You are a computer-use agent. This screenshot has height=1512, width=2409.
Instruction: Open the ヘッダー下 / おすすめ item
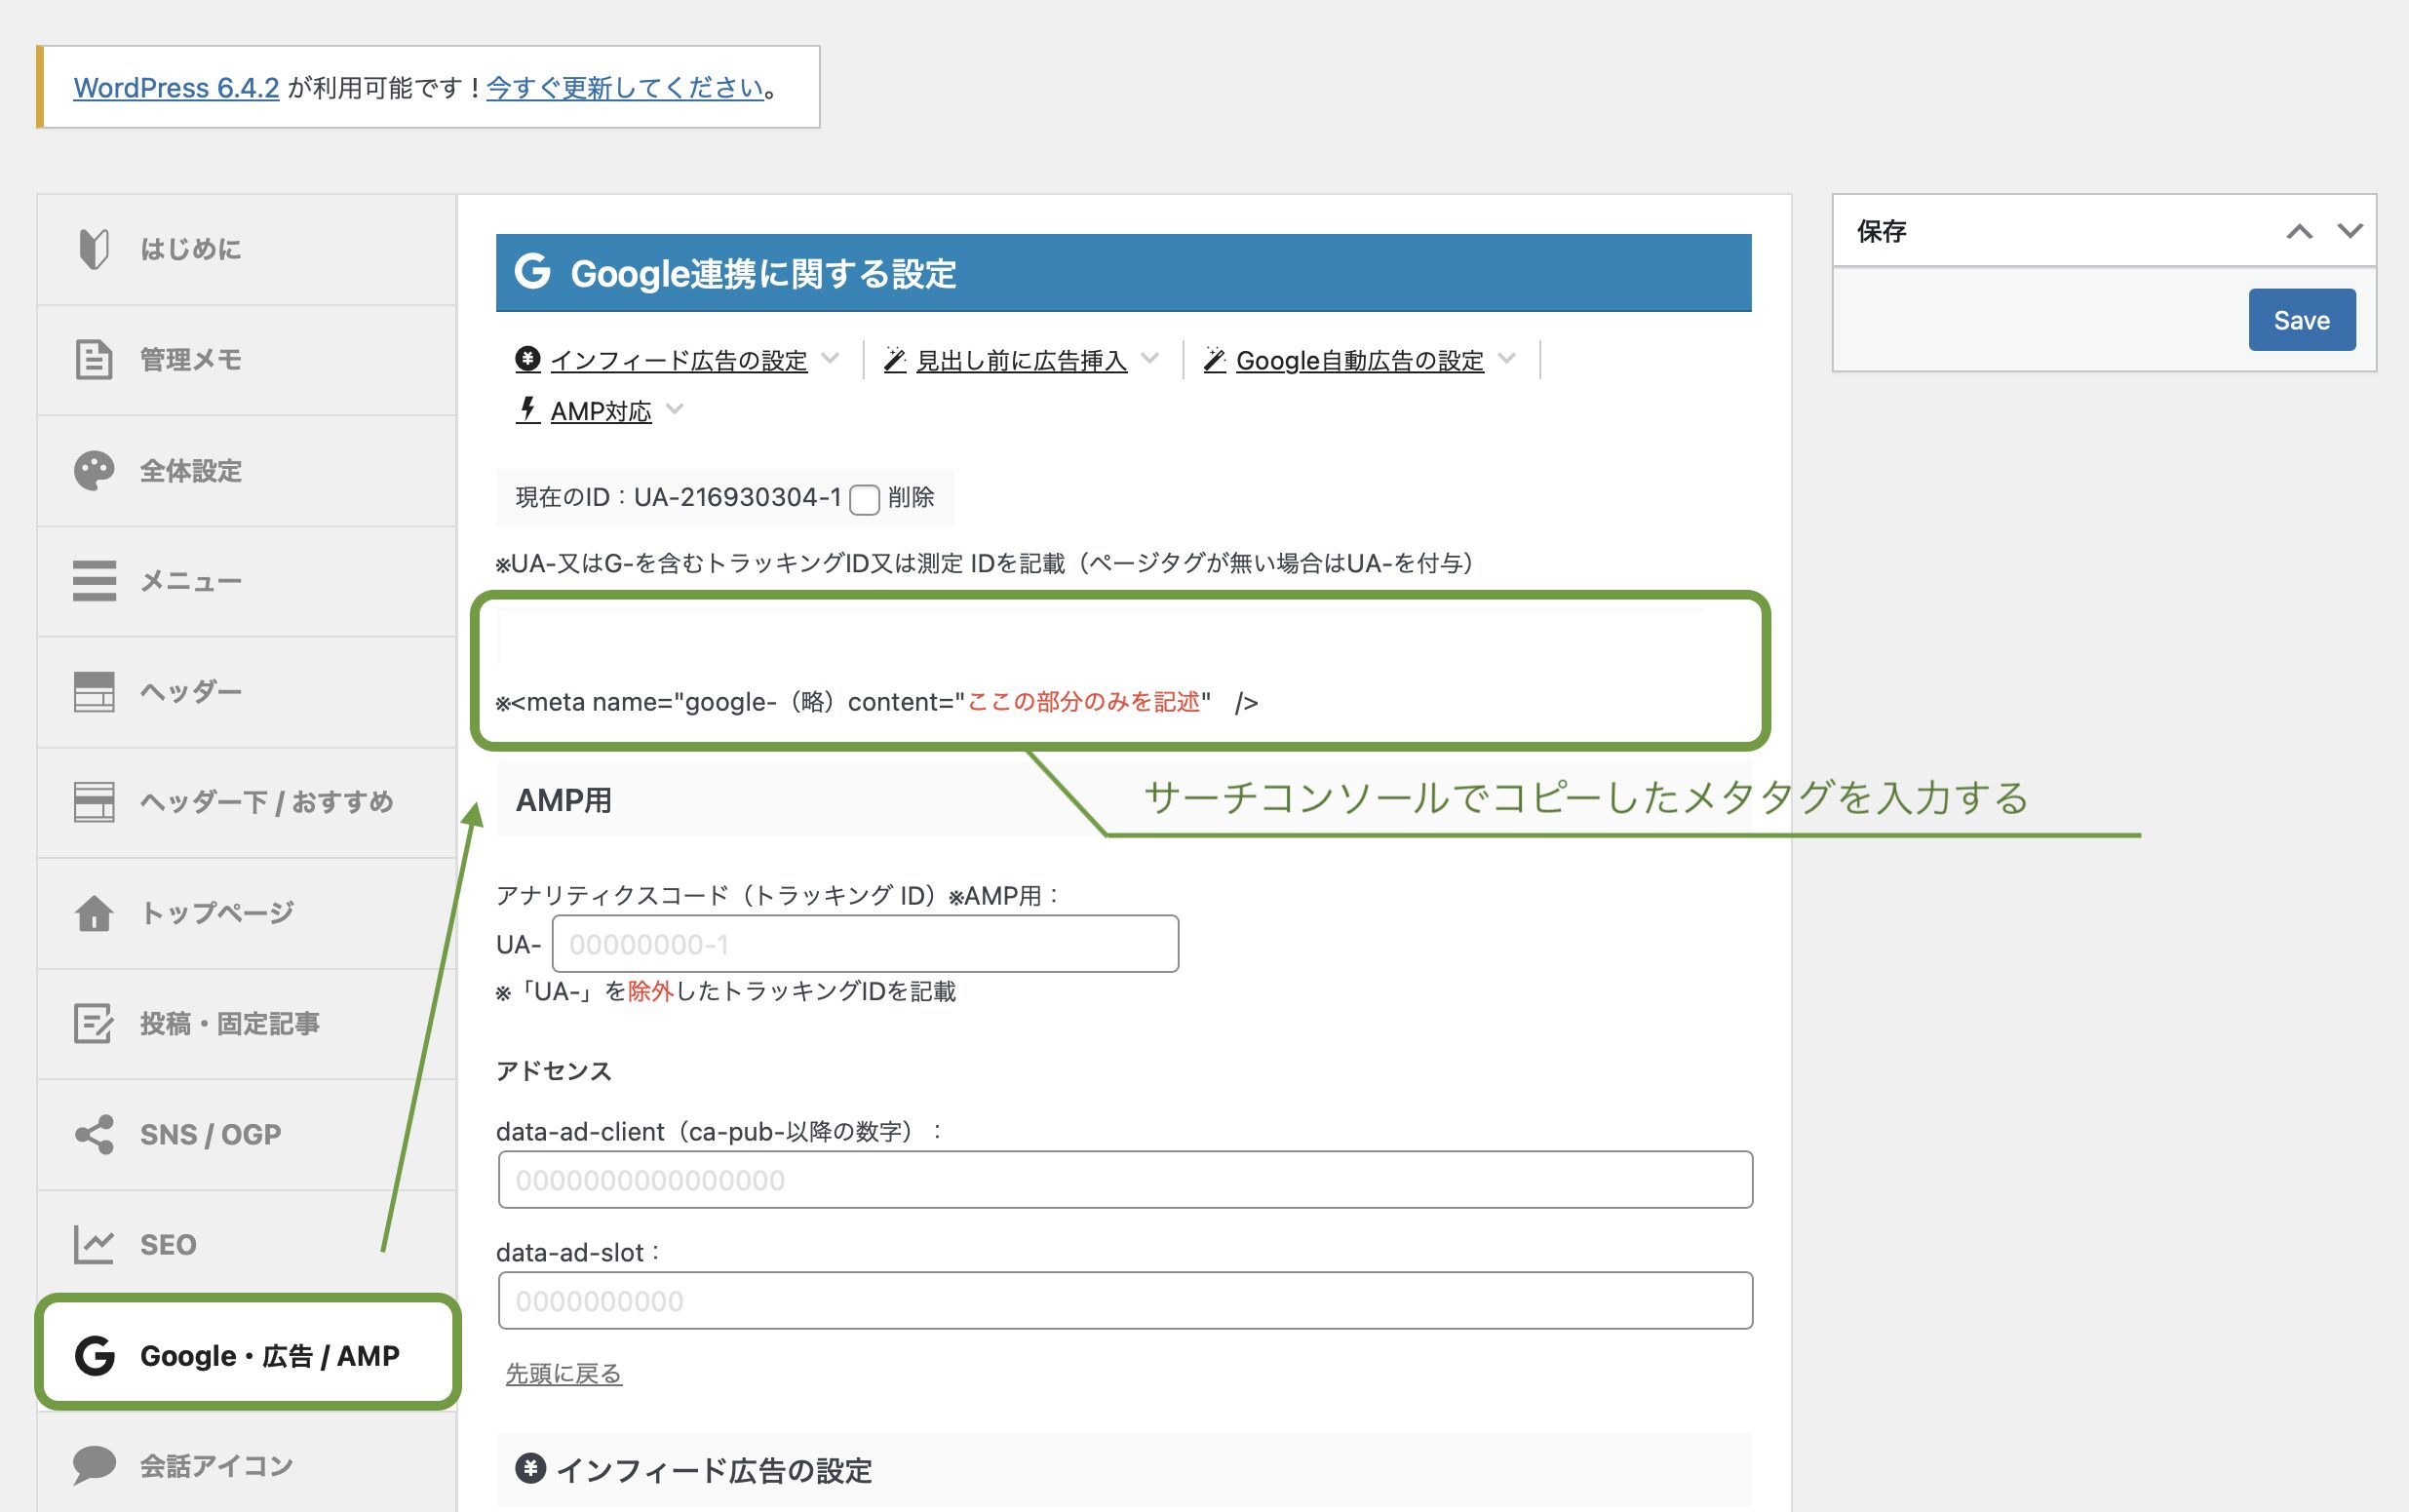click(x=247, y=803)
